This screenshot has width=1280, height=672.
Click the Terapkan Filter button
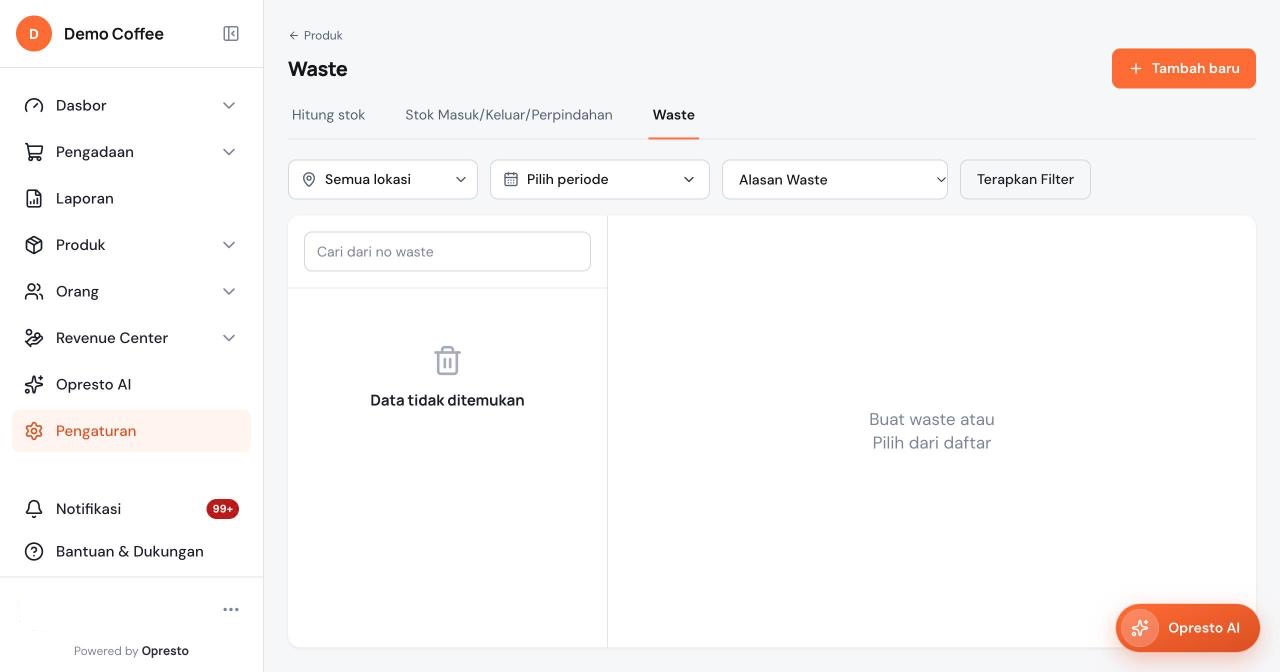pos(1025,180)
